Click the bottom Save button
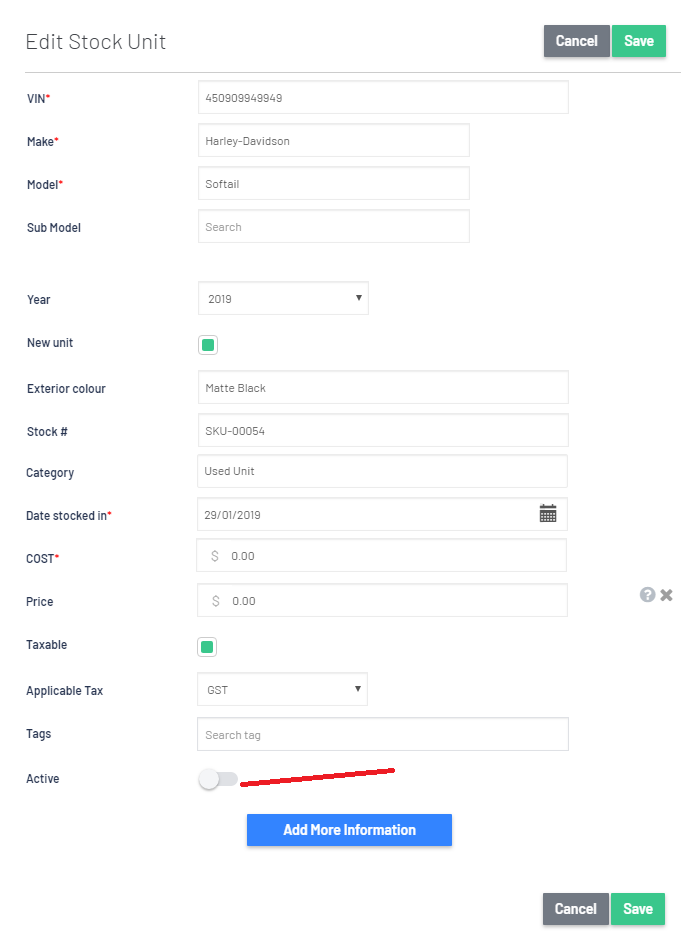Screen dimensions: 695x943 (637, 909)
